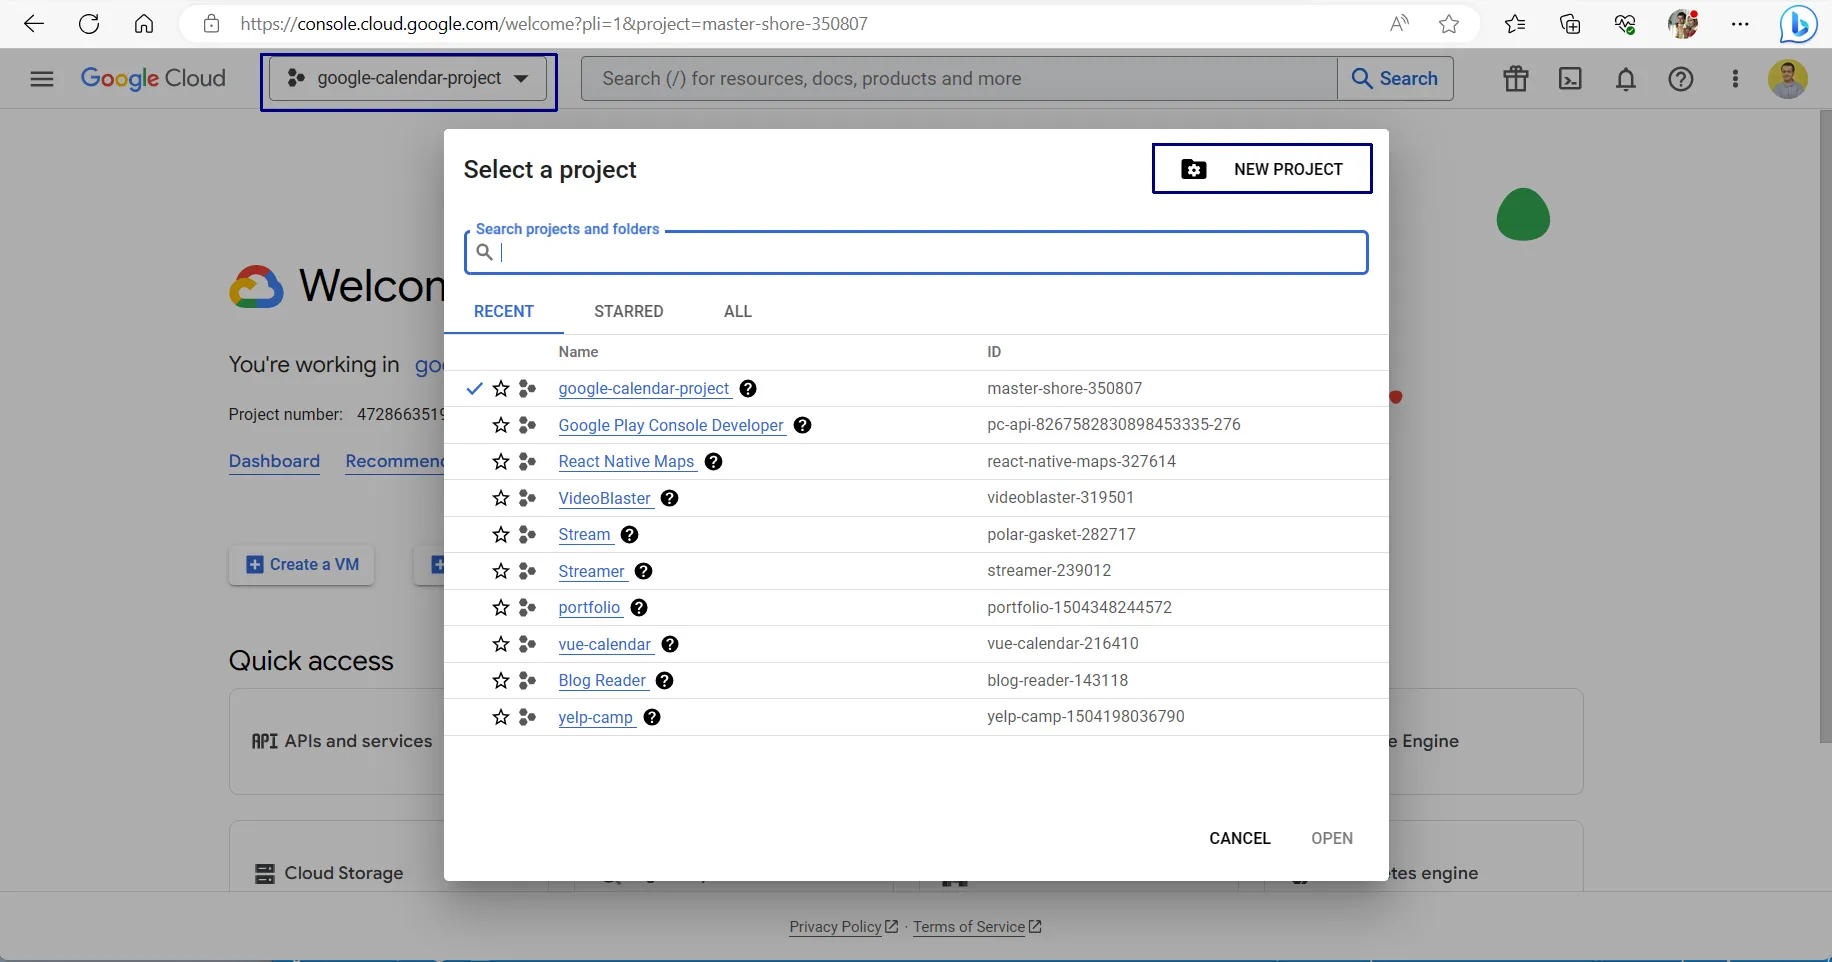Star the Google Play Console Developer project
1832x962 pixels.
coord(501,425)
